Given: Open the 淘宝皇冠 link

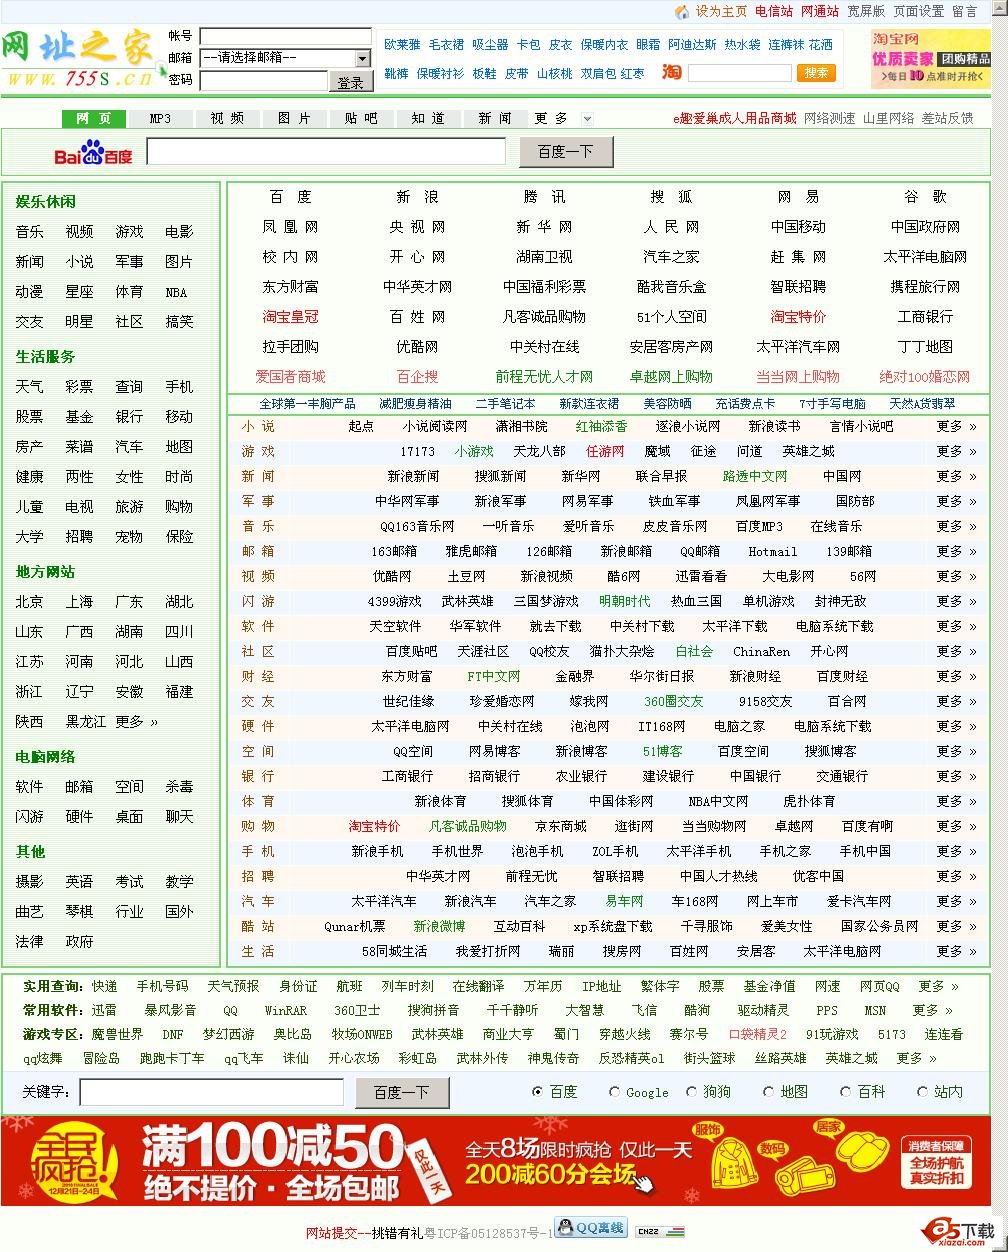Looking at the screenshot, I should pyautogui.click(x=291, y=317).
